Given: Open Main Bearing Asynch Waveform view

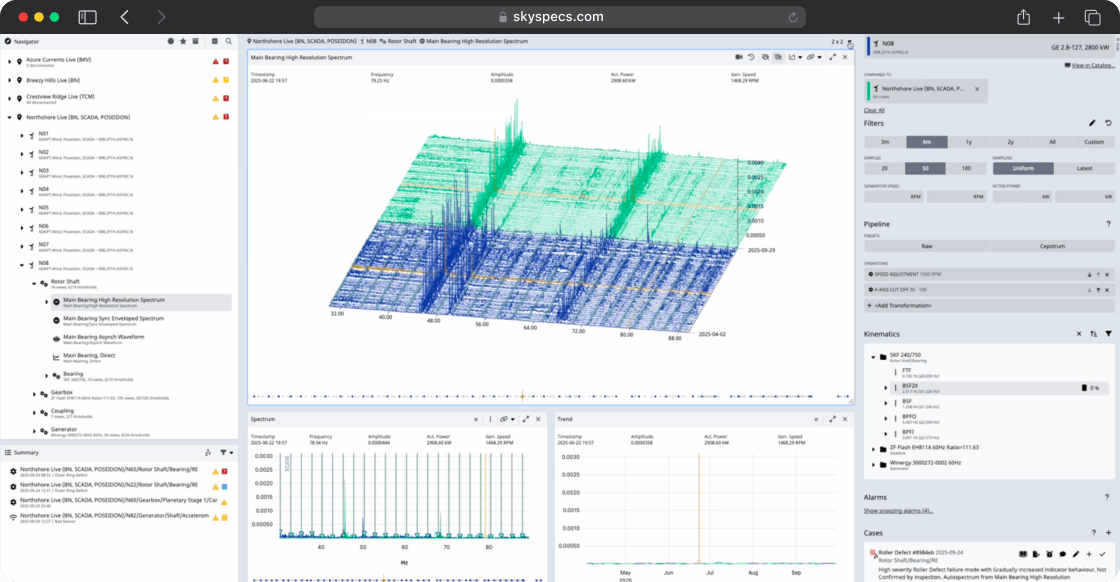Looking at the screenshot, I should click(104, 339).
